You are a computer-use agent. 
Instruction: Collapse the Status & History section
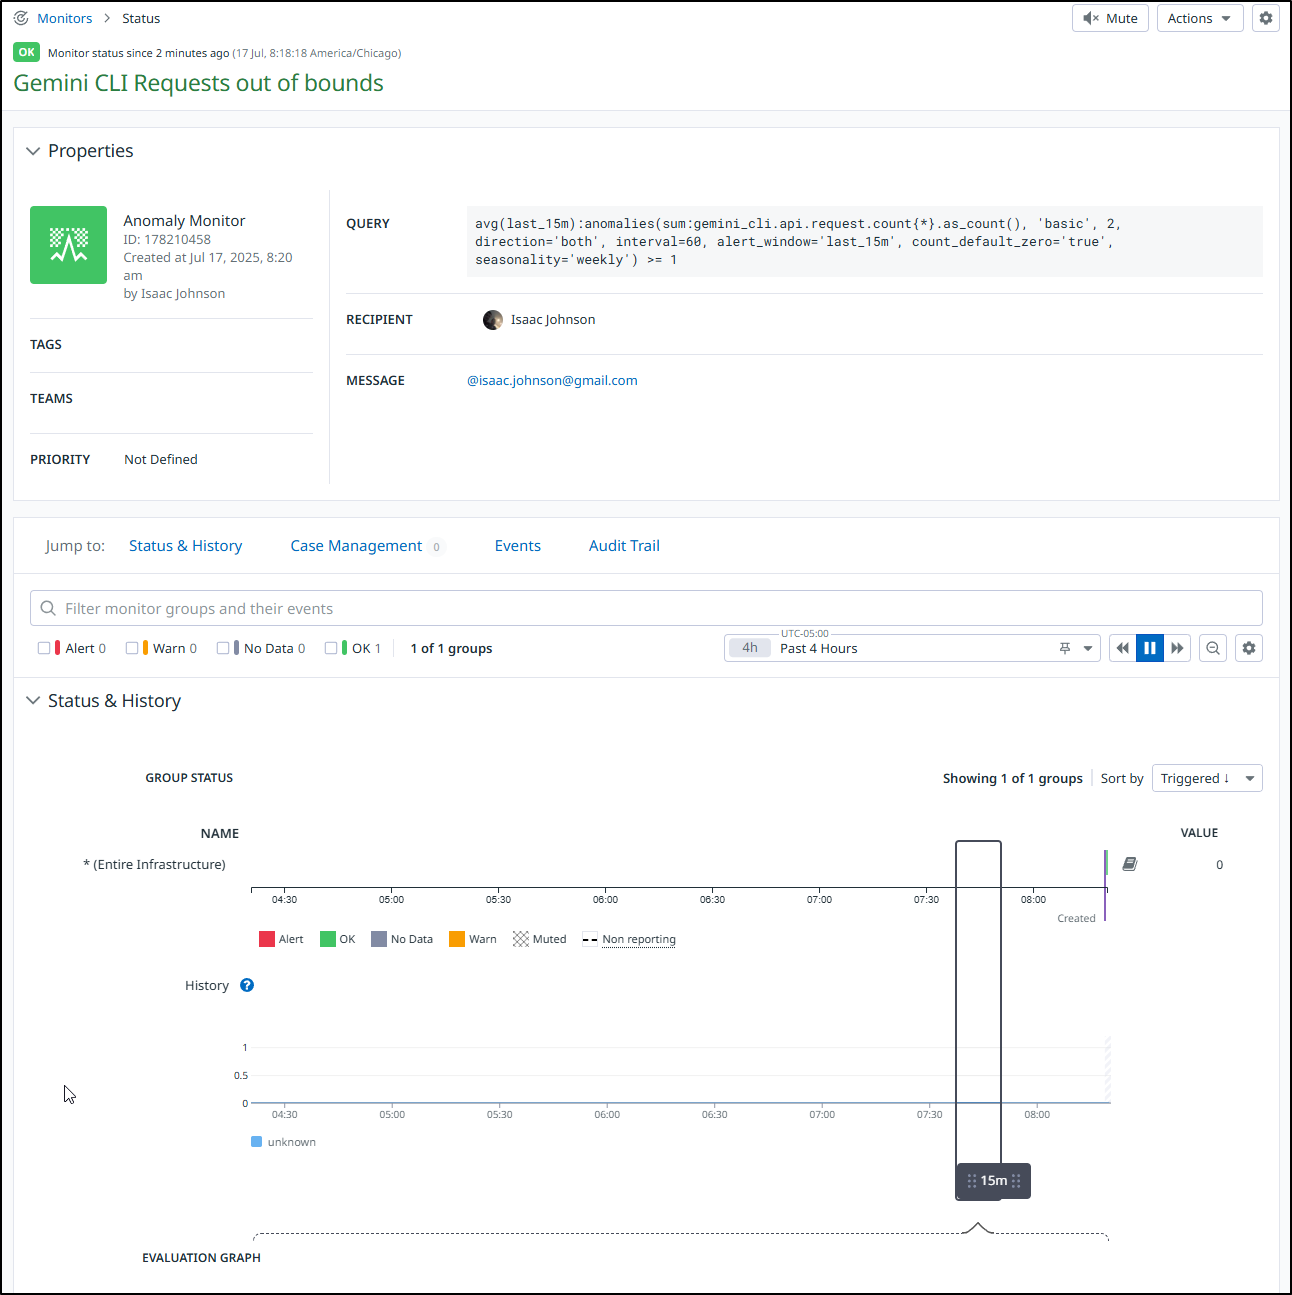tap(33, 701)
